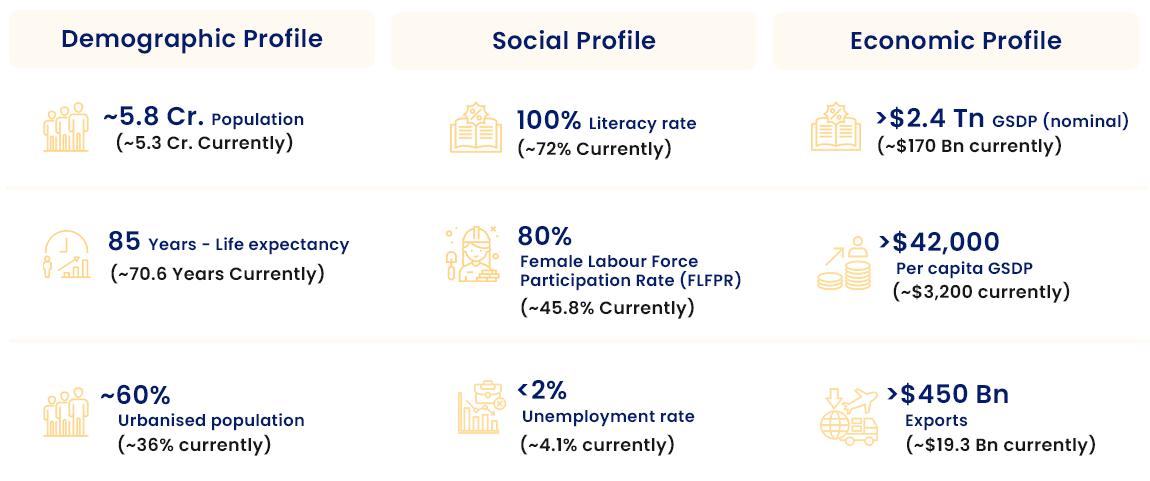This screenshot has width=1150, height=481.
Task: Select the Economic Profile header
Action: click(x=956, y=40)
